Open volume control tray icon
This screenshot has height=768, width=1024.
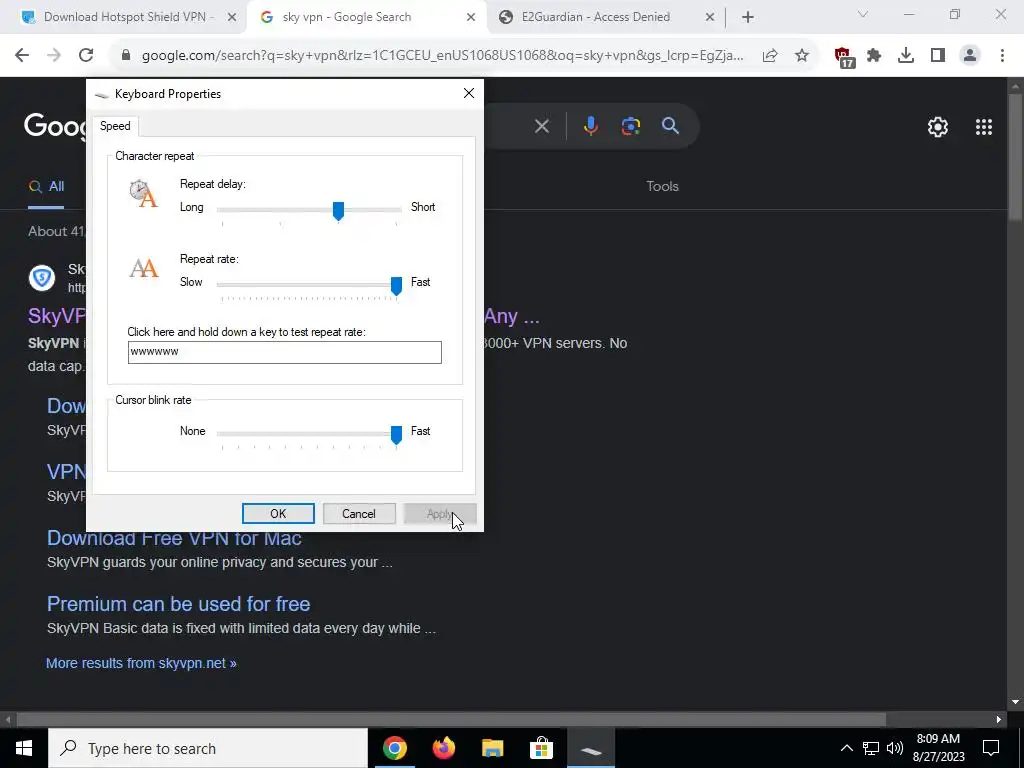895,748
